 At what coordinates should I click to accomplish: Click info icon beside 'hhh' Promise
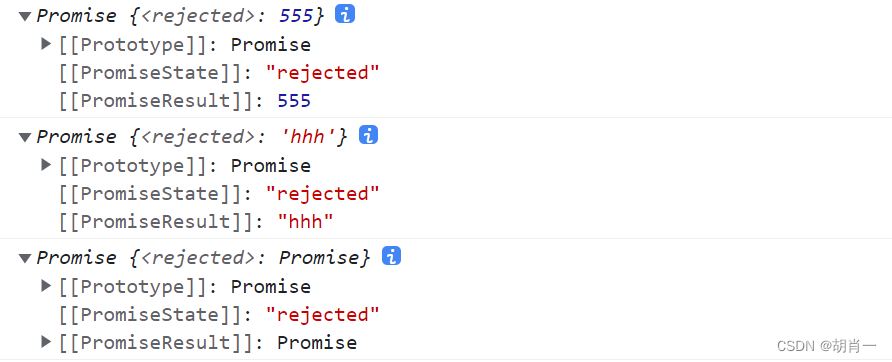[x=369, y=135]
